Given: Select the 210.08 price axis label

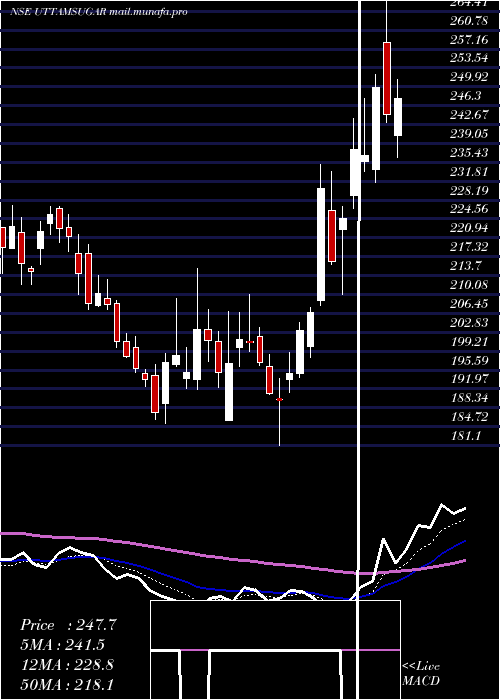Looking at the screenshot, I should coord(470,285).
